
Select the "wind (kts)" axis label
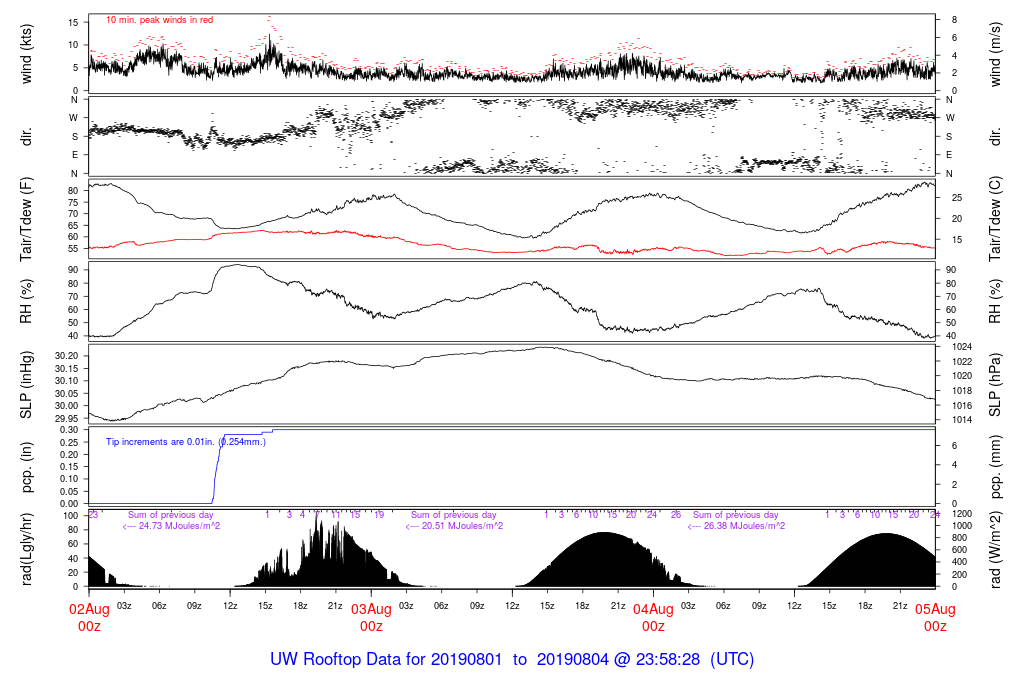(27, 53)
